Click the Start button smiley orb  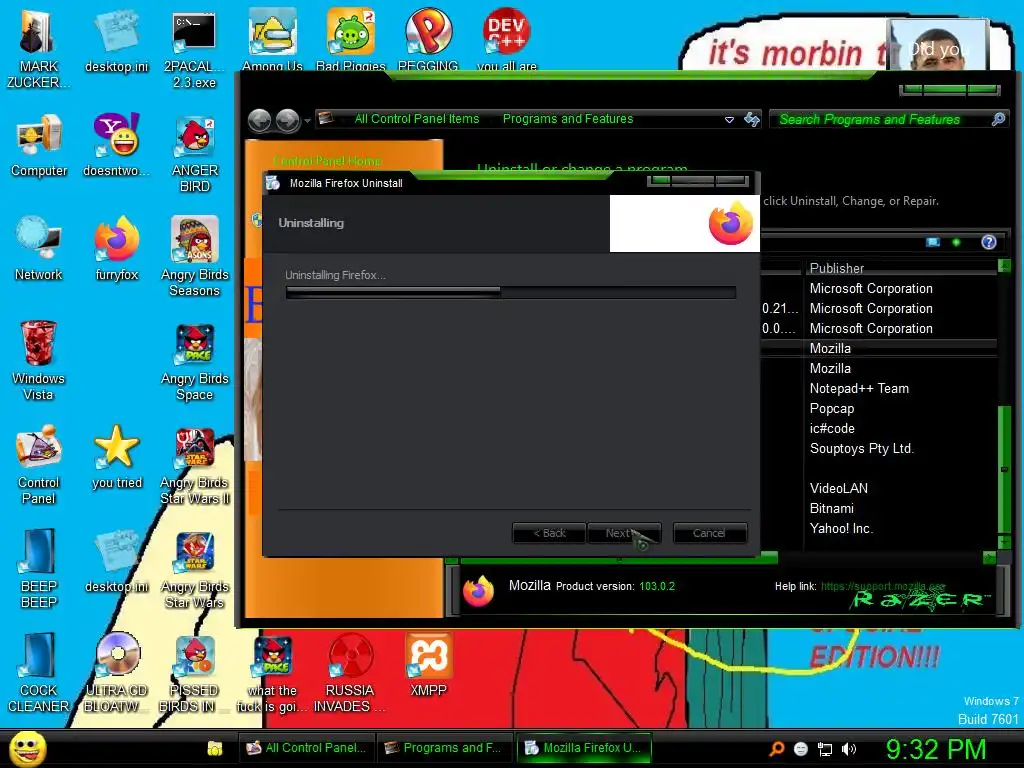(27, 748)
